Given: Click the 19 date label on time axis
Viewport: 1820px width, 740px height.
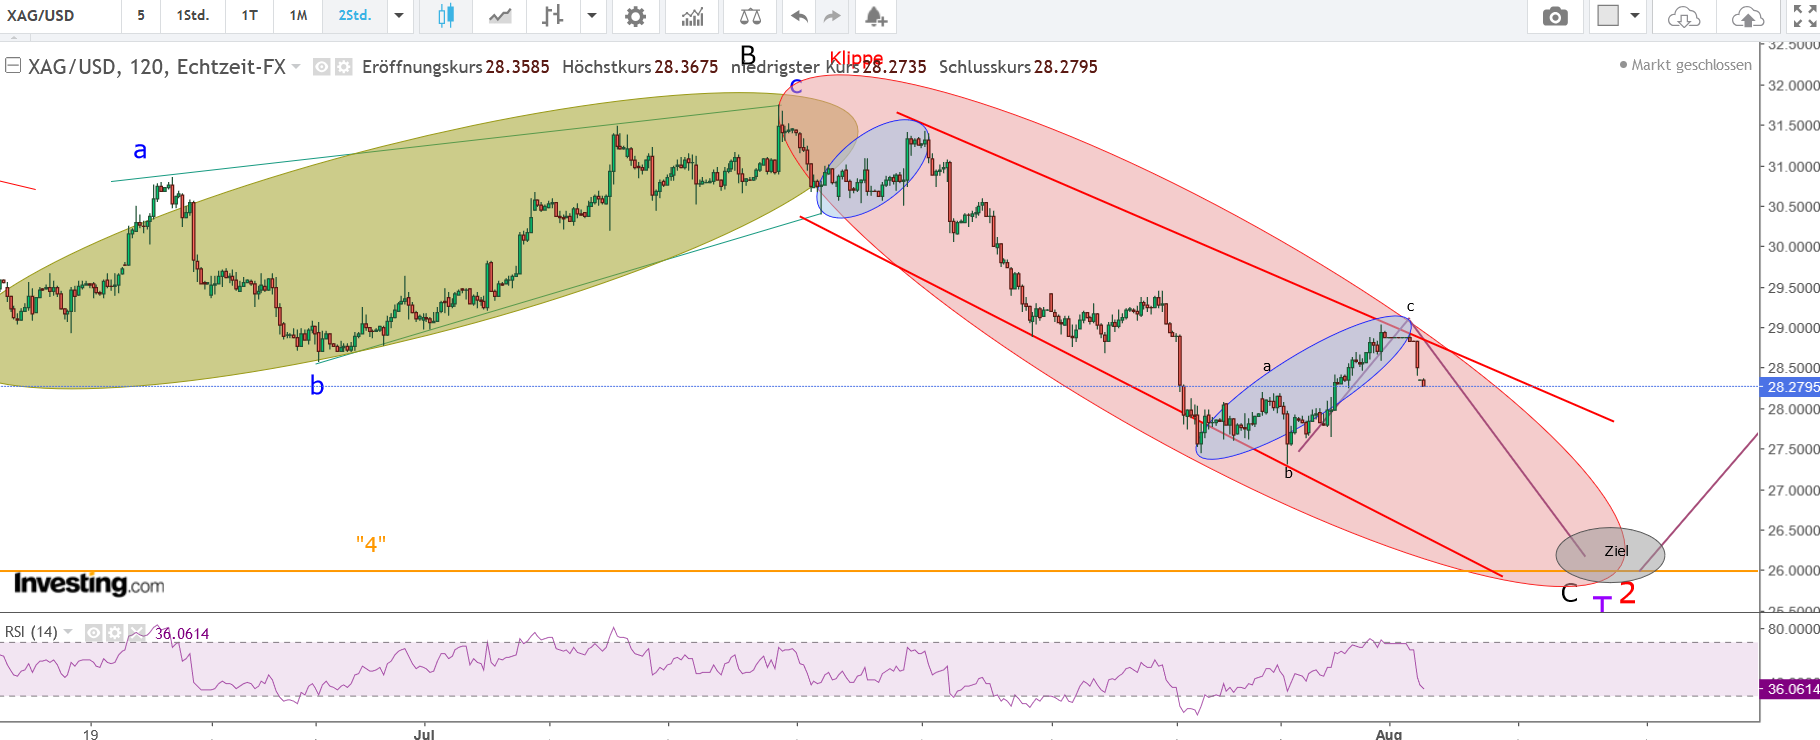Looking at the screenshot, I should click(x=91, y=734).
